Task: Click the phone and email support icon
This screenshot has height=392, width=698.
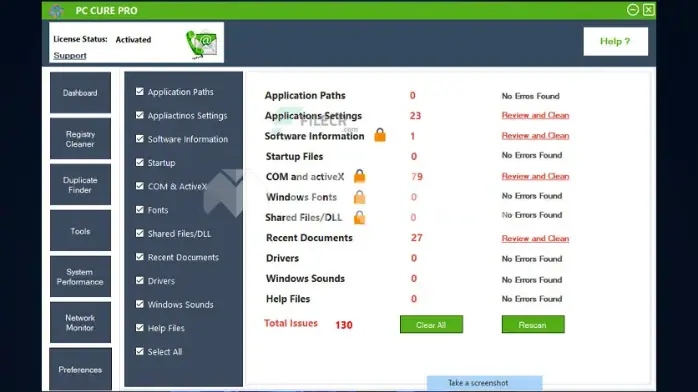Action: 201,44
